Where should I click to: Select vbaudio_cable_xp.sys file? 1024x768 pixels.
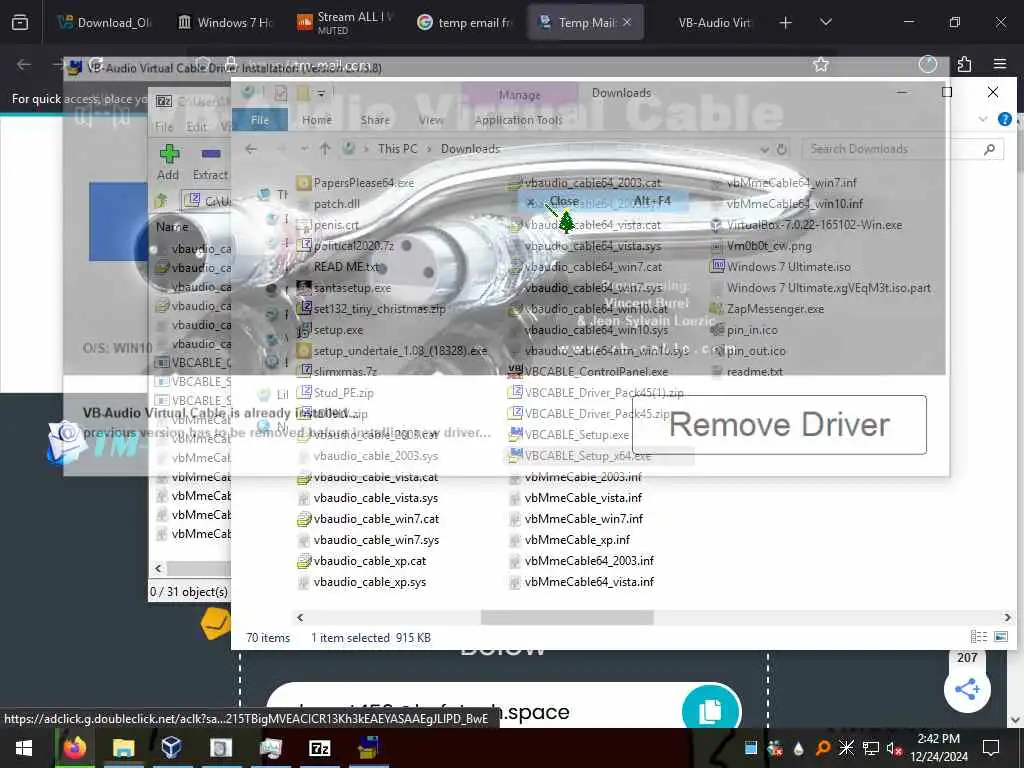(361, 582)
